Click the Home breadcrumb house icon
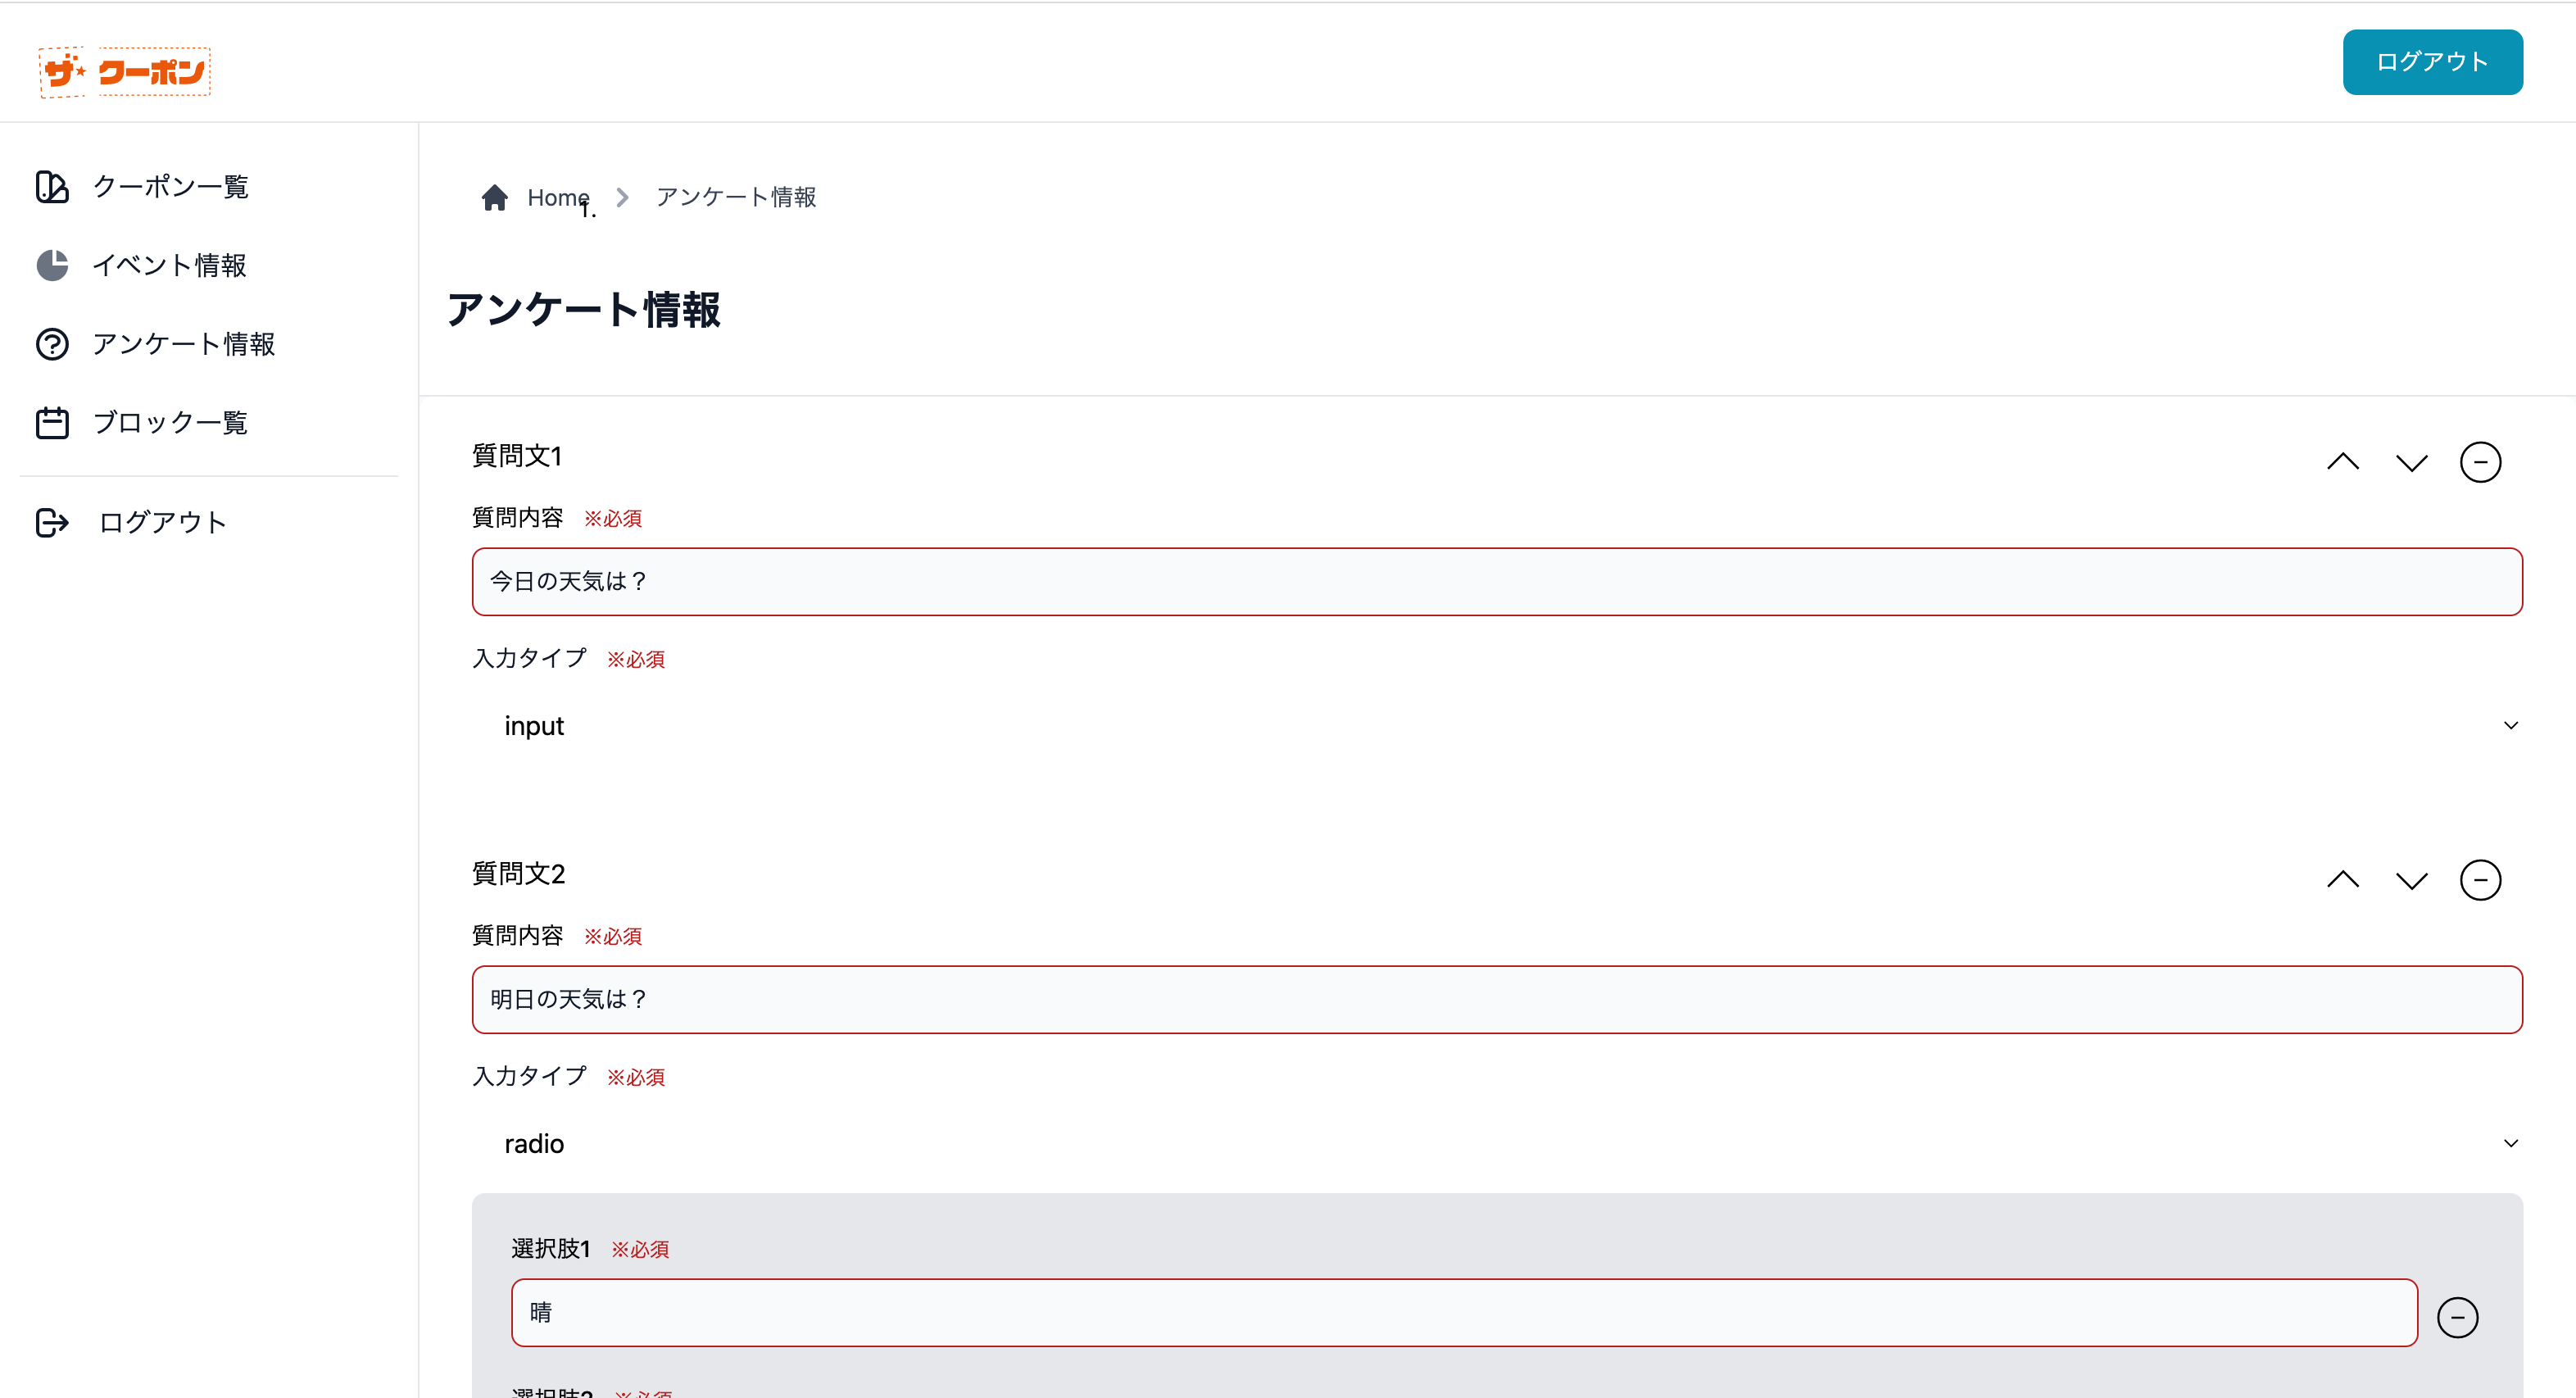The image size is (2576, 1398). pos(494,197)
